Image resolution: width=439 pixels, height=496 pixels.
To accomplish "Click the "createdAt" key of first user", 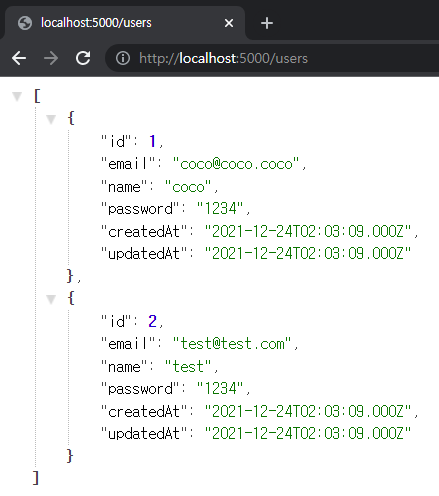I will (144, 231).
